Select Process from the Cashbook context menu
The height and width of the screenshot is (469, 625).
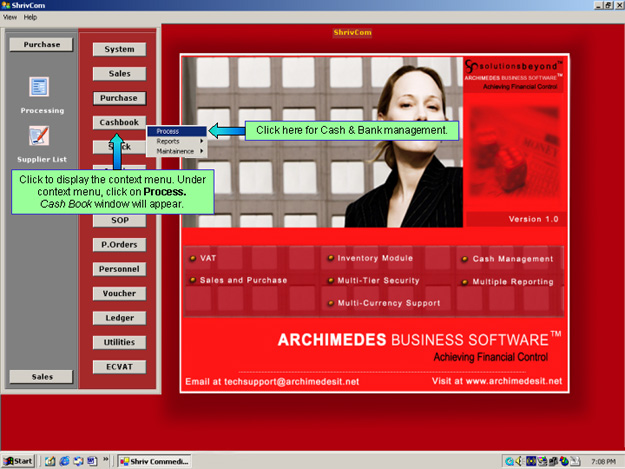(x=168, y=131)
